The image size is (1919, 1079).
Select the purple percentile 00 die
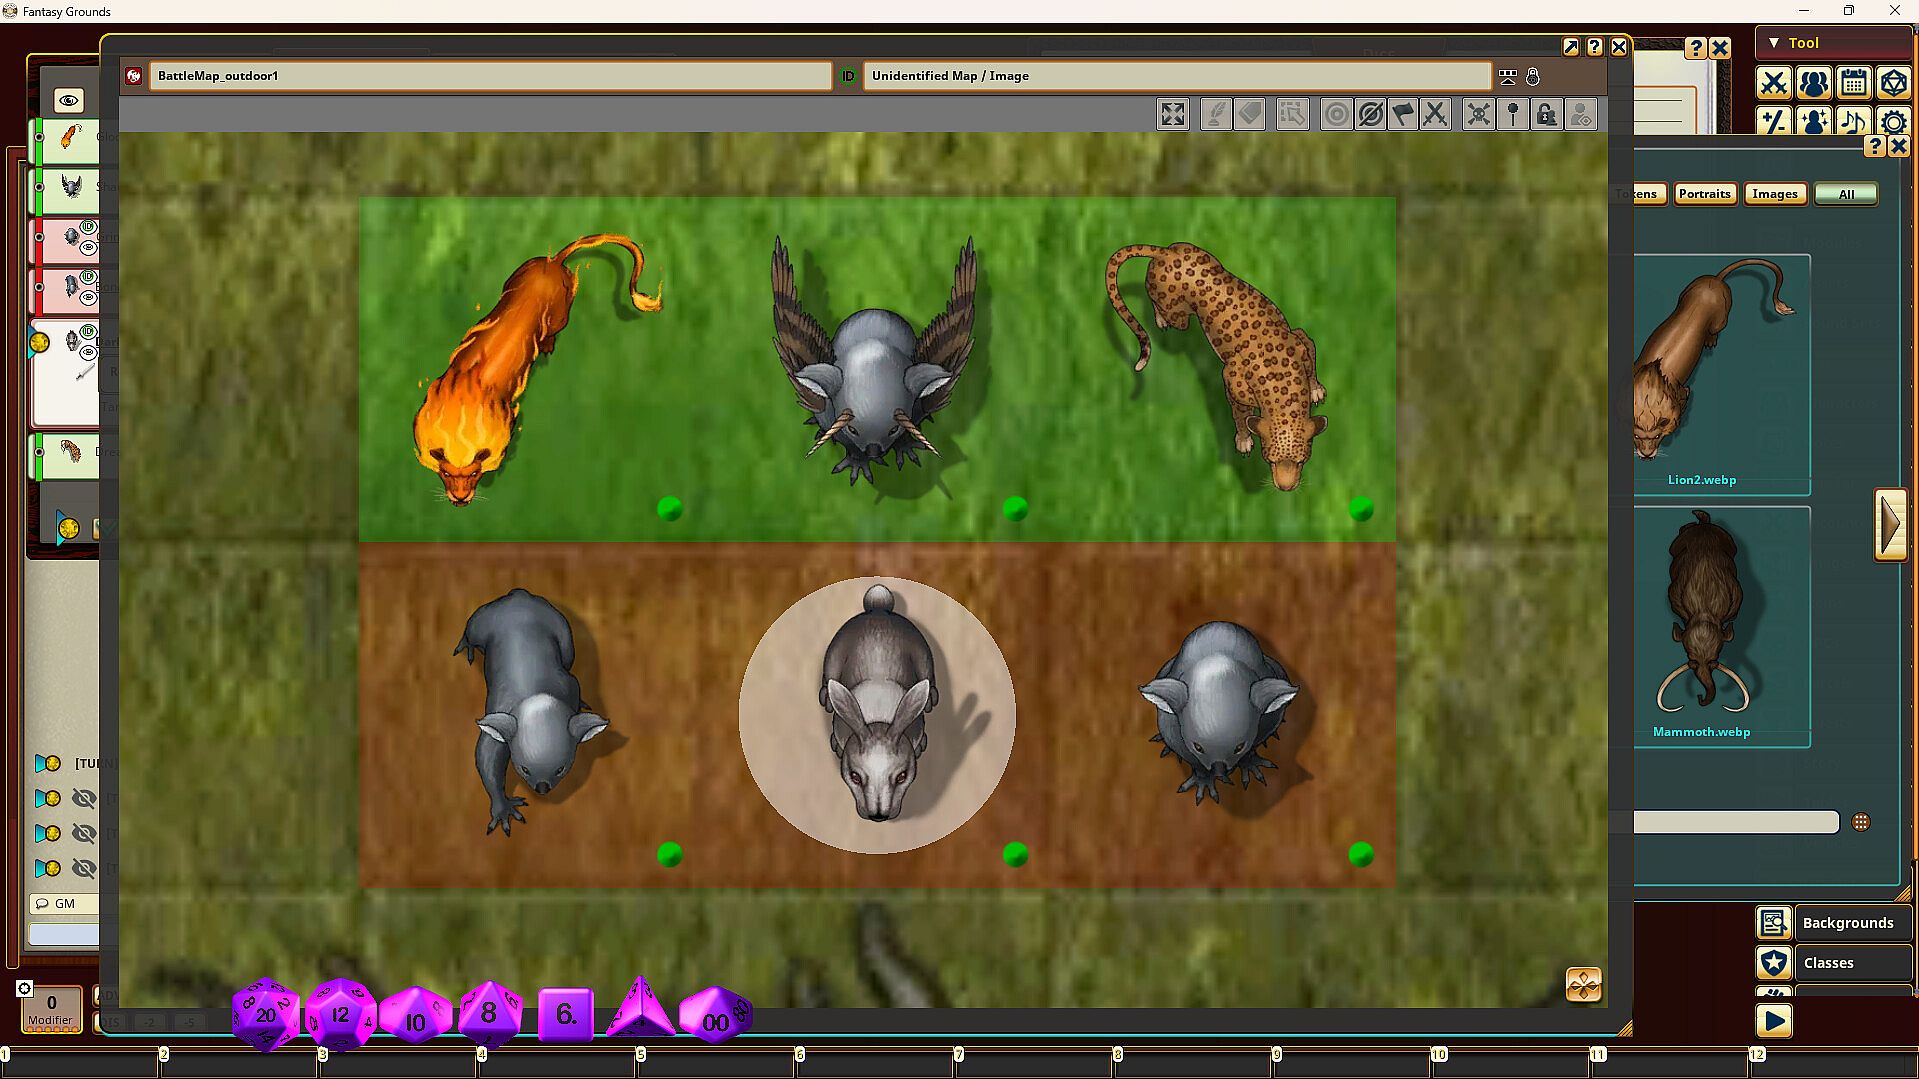715,1015
